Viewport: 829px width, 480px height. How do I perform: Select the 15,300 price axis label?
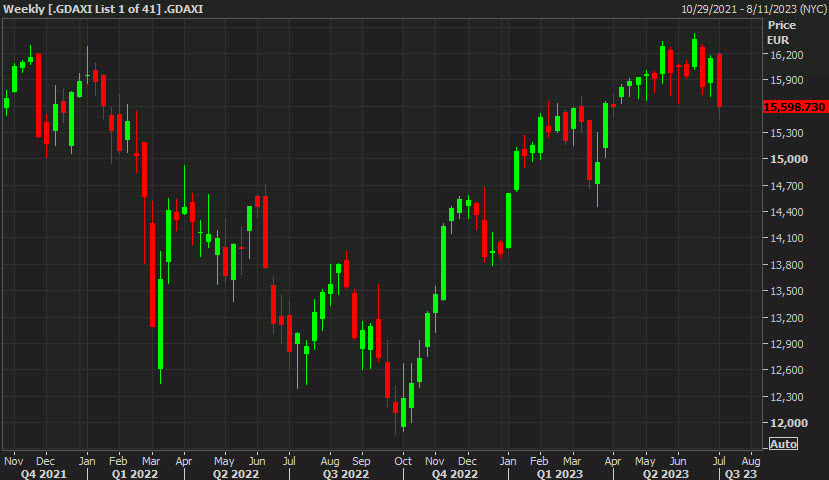coord(787,133)
